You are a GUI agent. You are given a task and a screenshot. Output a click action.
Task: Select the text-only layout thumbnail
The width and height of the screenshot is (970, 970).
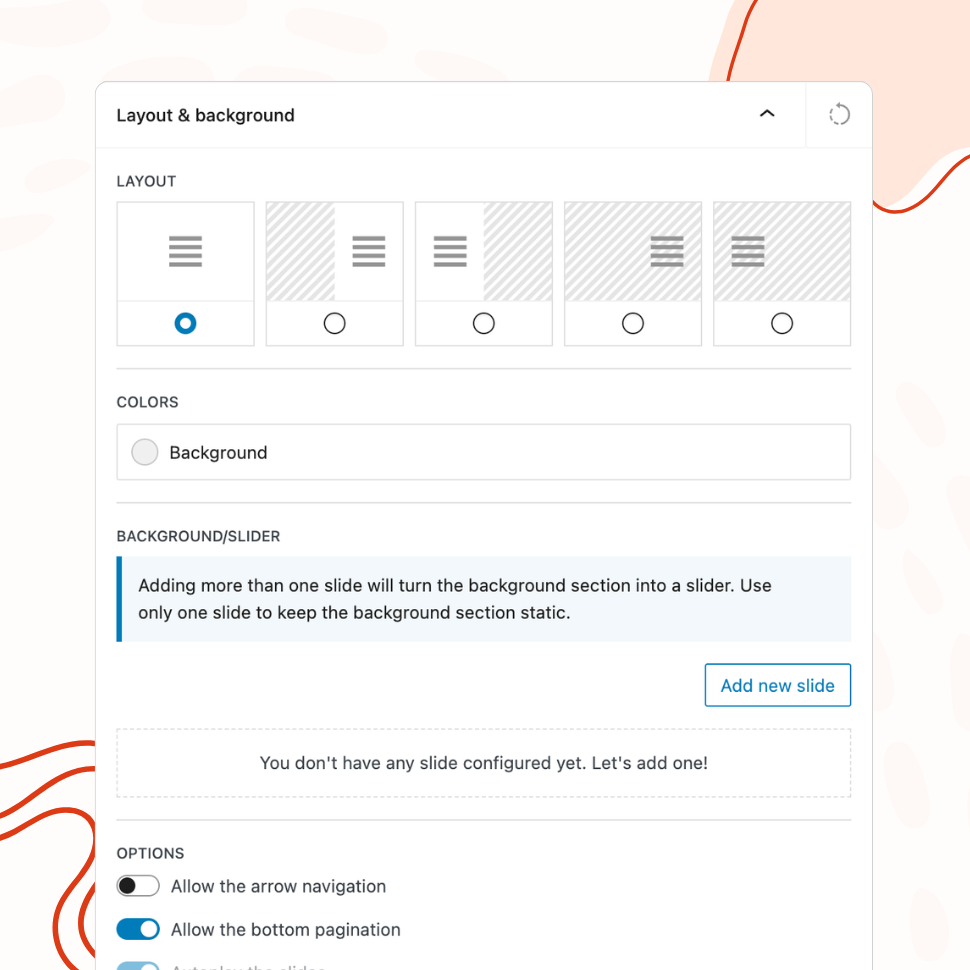coord(185,251)
